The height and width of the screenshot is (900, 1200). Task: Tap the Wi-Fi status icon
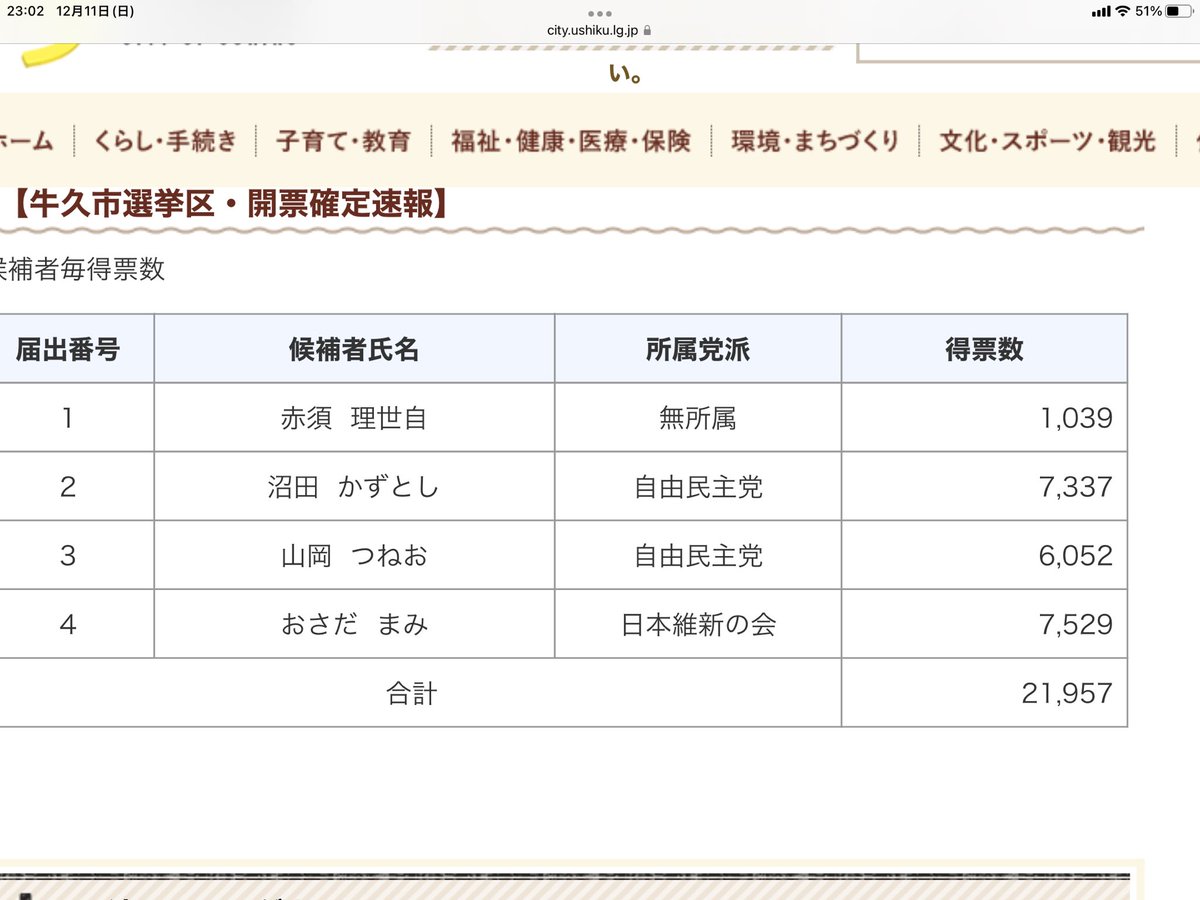point(1122,11)
